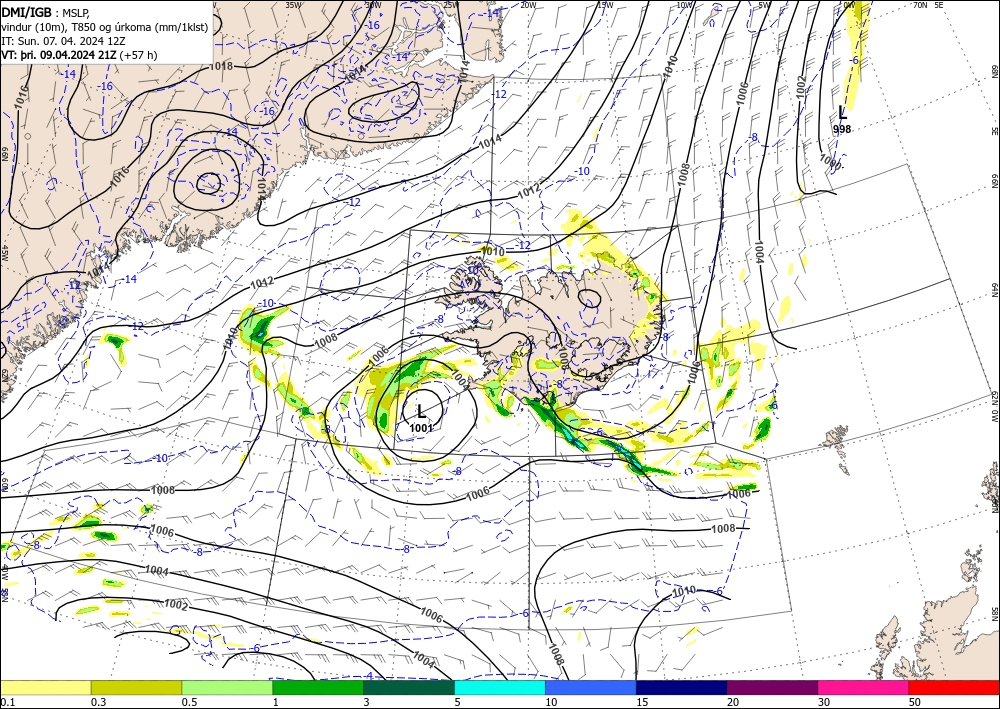
Task: Click the 'VT: þri. 09.04.2024 21Z (+57 h)' line
Action: point(79,55)
